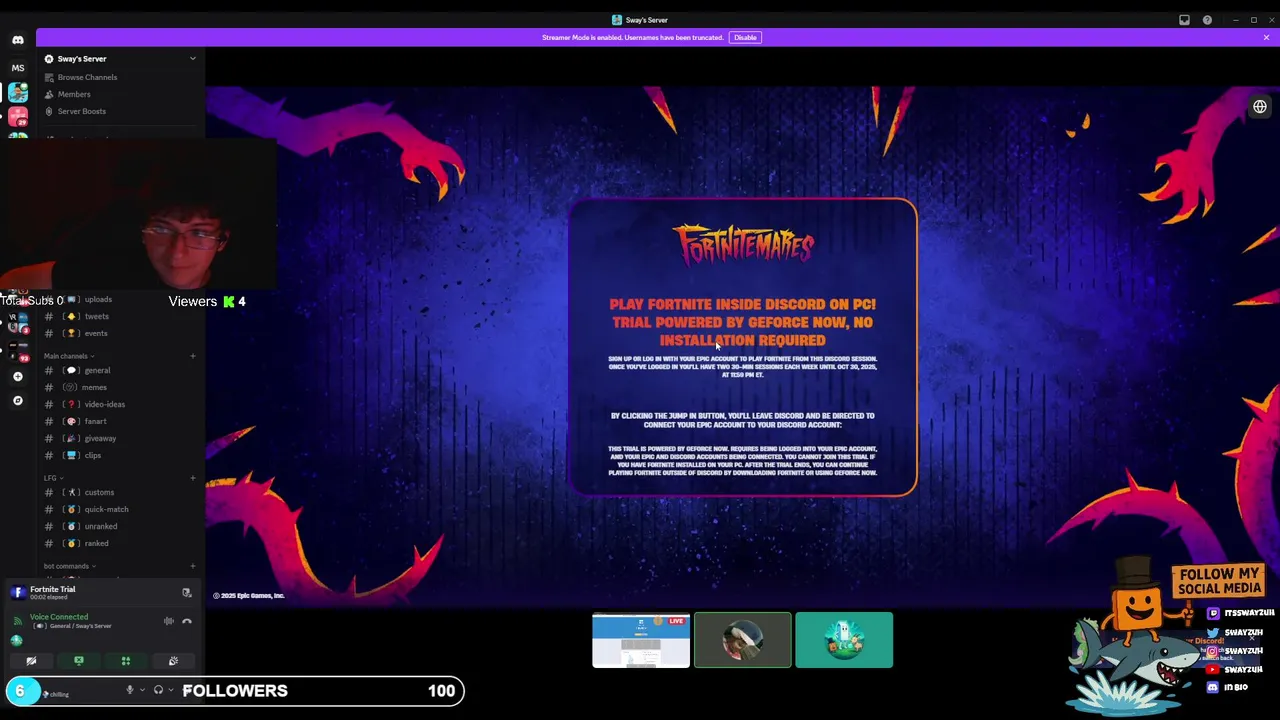Close the Streamer Mode banner
Viewport: 1280px width, 720px height.
point(1266,38)
